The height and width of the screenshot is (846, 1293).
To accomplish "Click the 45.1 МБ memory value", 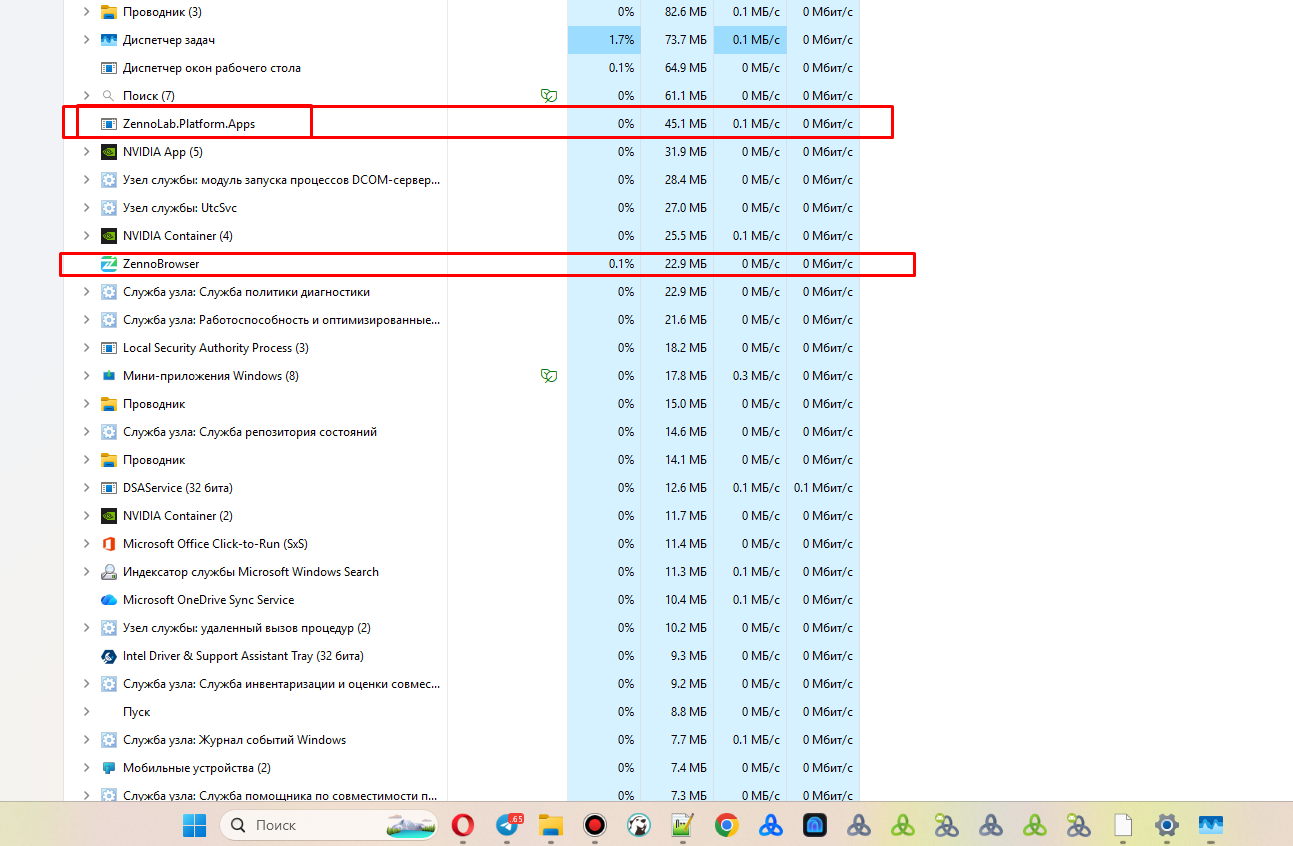I will coord(686,124).
